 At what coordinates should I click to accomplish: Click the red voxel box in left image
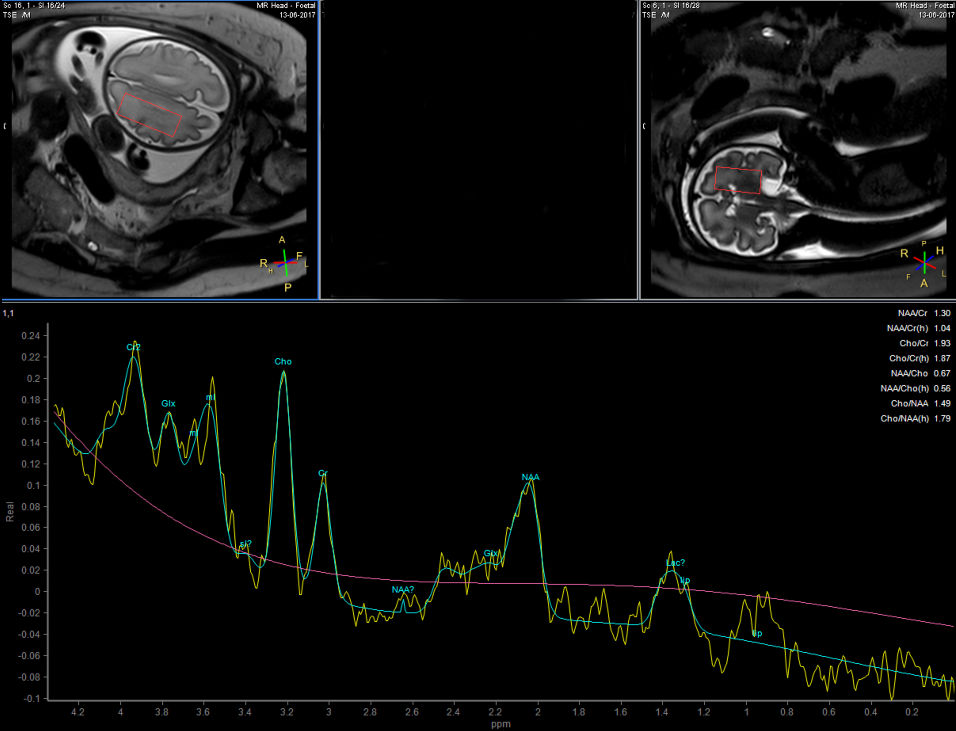tap(149, 115)
